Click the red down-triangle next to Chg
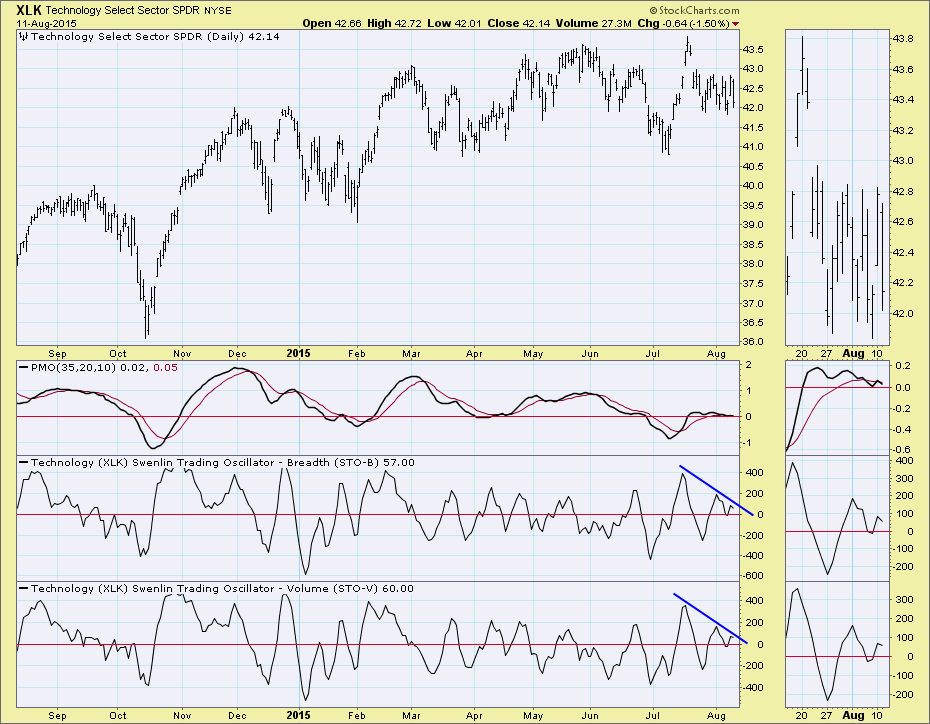The image size is (930, 724). coord(735,24)
